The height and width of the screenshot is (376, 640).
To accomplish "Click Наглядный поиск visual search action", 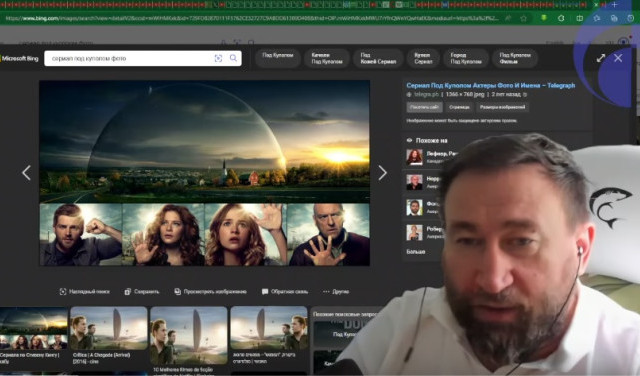I will [x=84, y=291].
